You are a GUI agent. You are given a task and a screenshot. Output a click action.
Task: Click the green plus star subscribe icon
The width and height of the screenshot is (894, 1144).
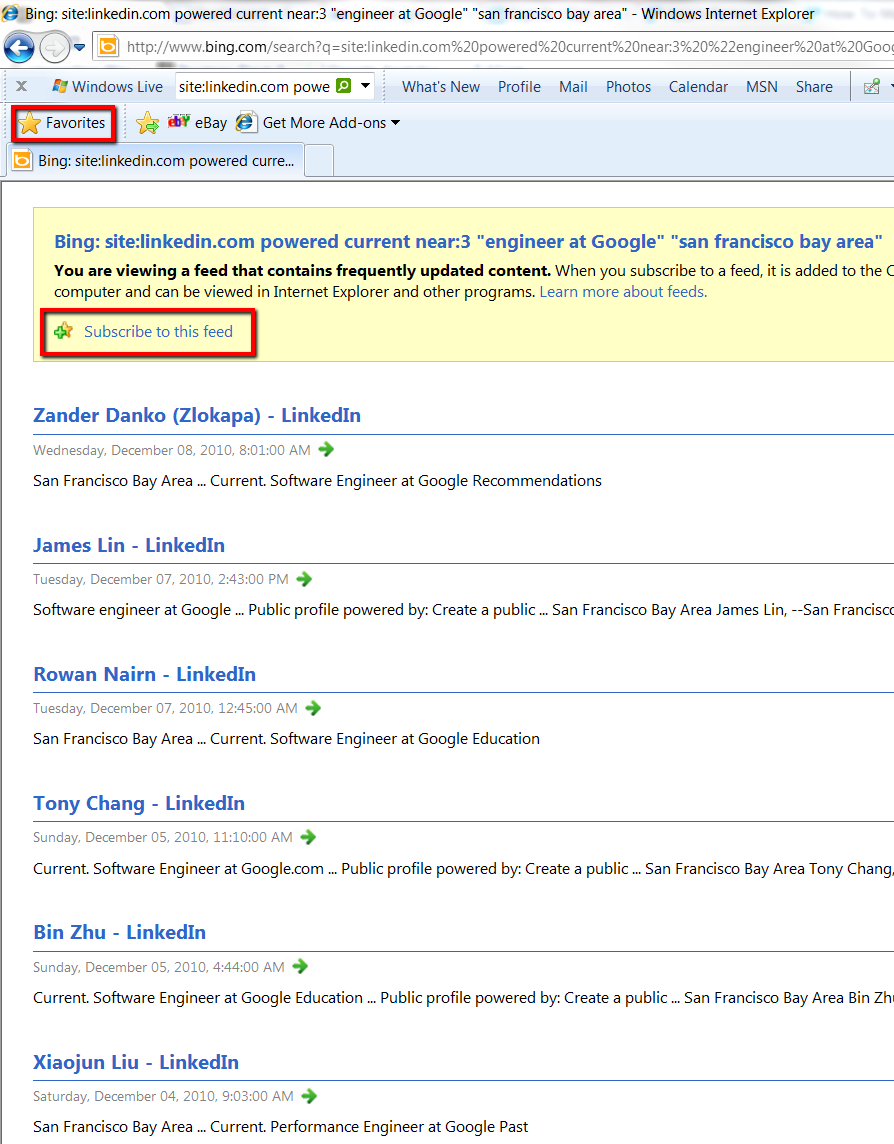[63, 331]
